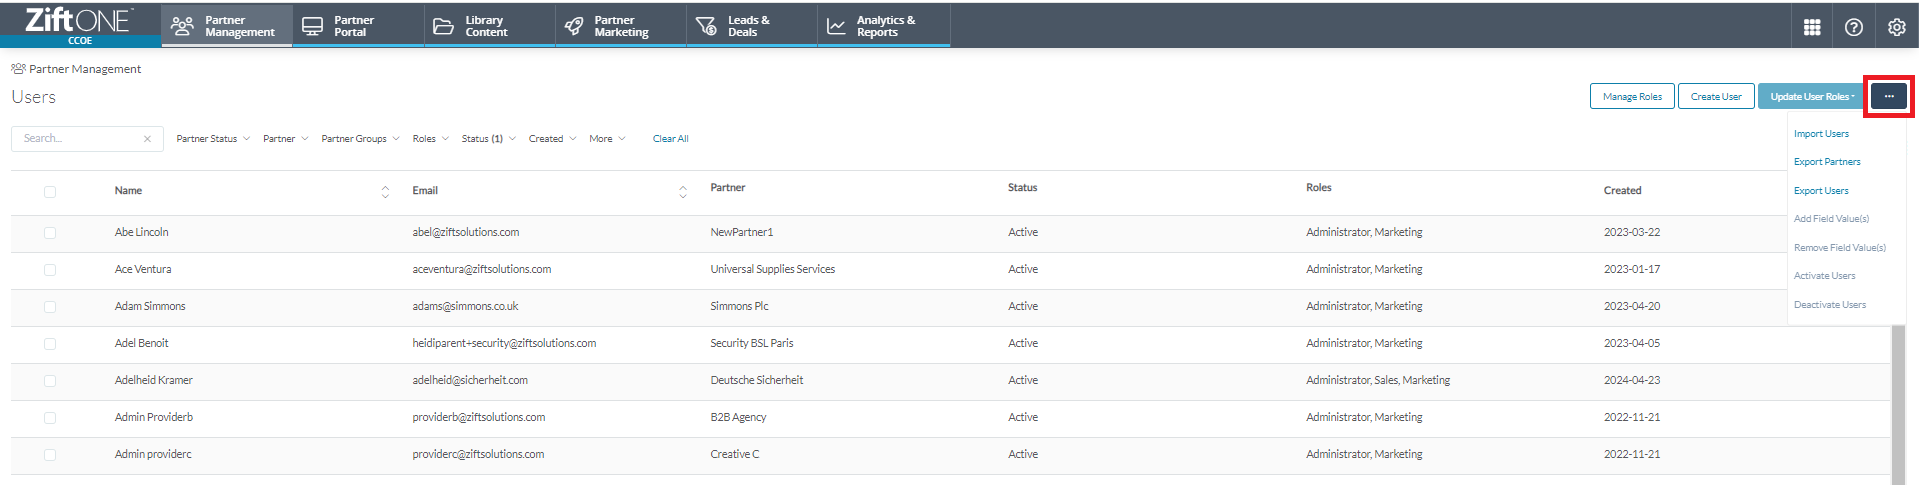The width and height of the screenshot is (1920, 485).
Task: Select Activate Users menu item
Action: coord(1824,276)
